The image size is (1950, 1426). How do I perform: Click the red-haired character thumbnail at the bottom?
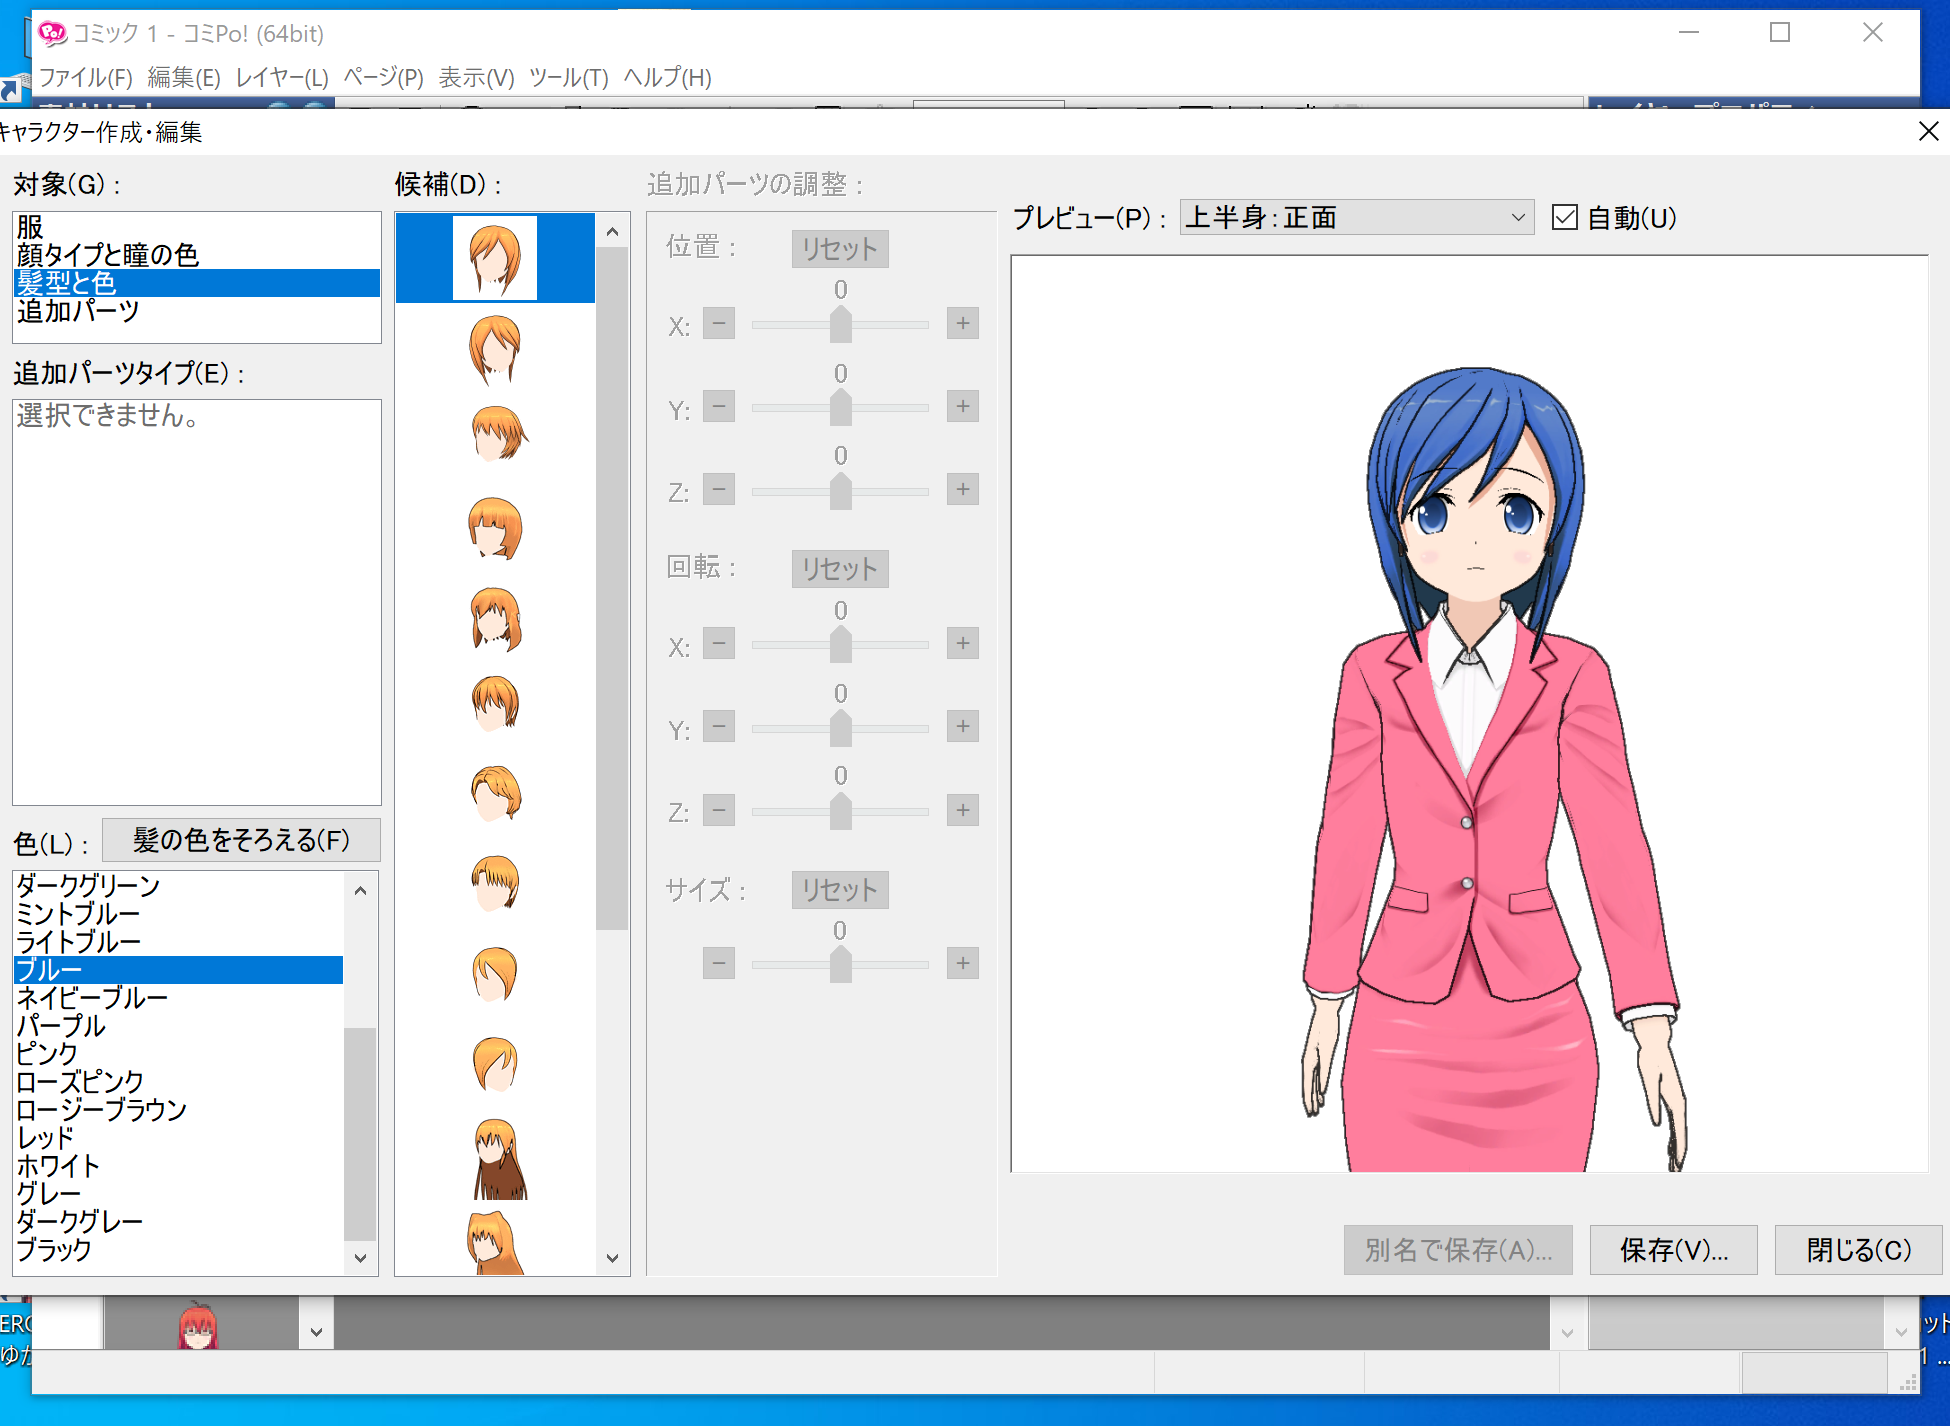coord(198,1326)
